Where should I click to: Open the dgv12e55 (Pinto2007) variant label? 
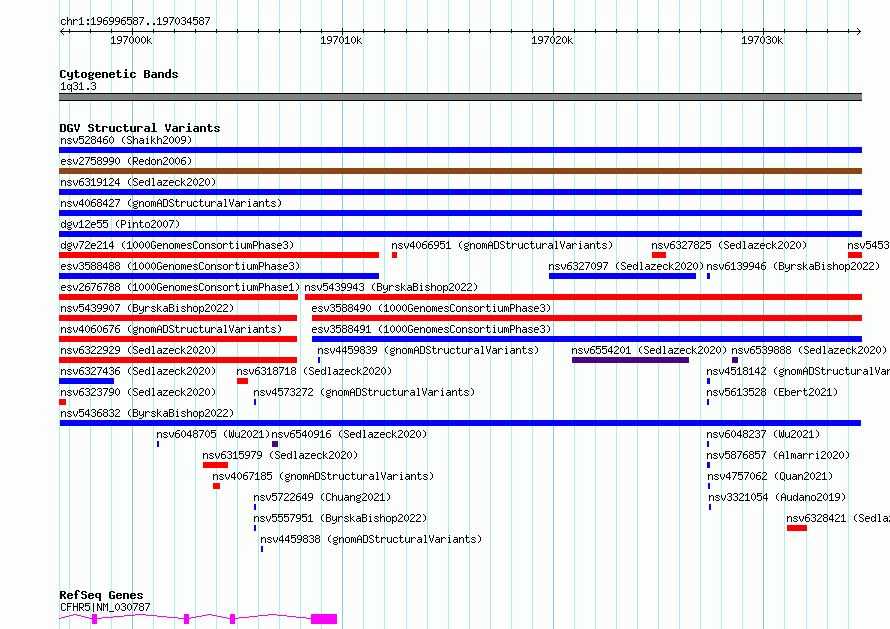(x=120, y=224)
